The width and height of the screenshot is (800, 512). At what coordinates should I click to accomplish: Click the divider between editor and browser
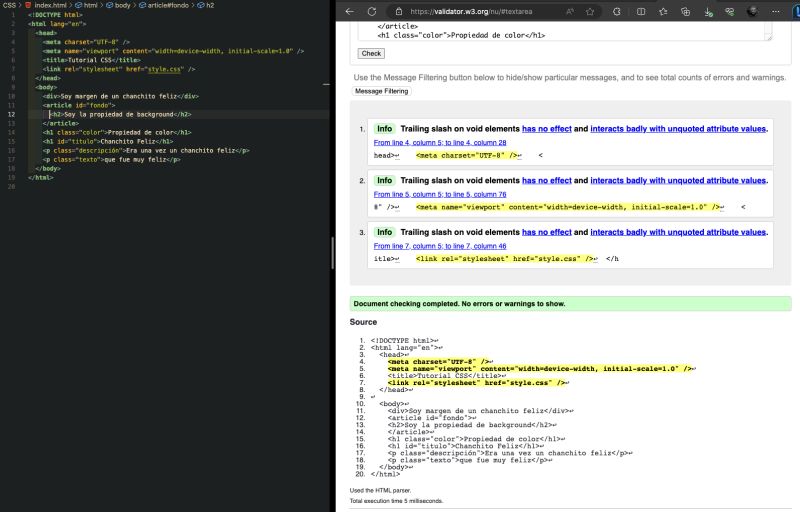[333, 255]
